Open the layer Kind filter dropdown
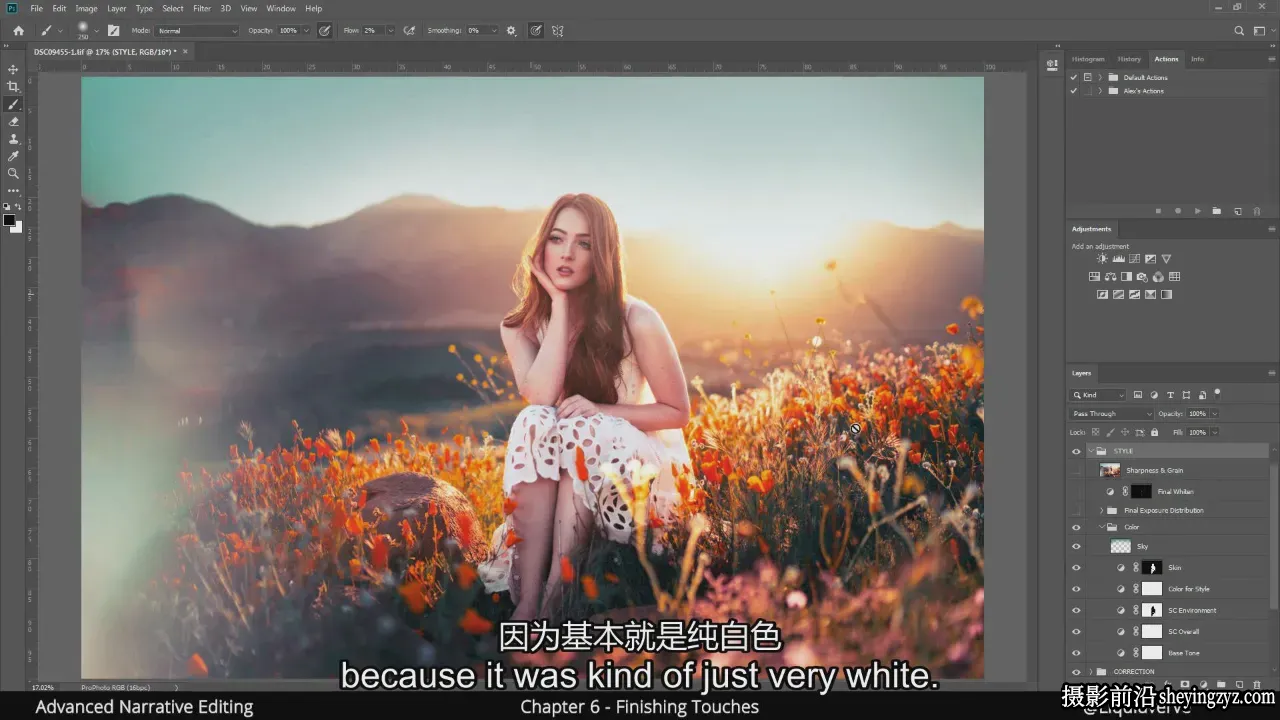1280x720 pixels. 1098,395
